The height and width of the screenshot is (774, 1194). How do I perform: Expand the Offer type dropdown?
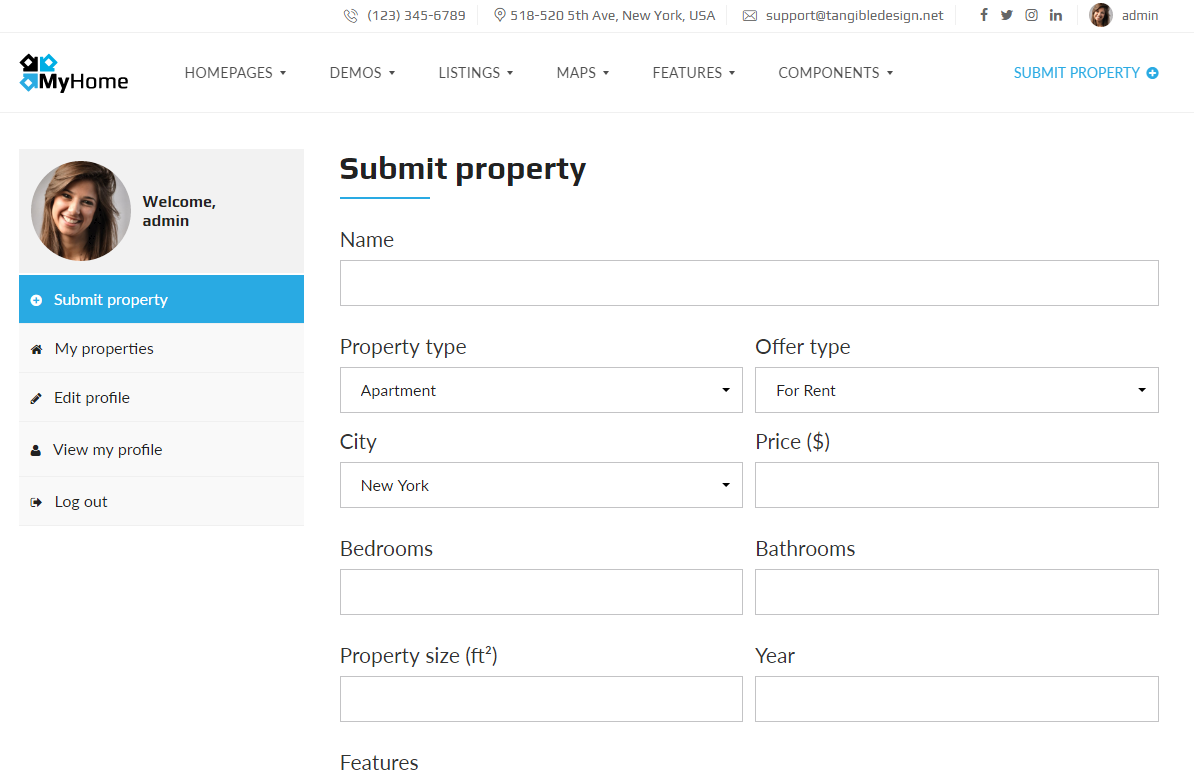[x=956, y=390]
